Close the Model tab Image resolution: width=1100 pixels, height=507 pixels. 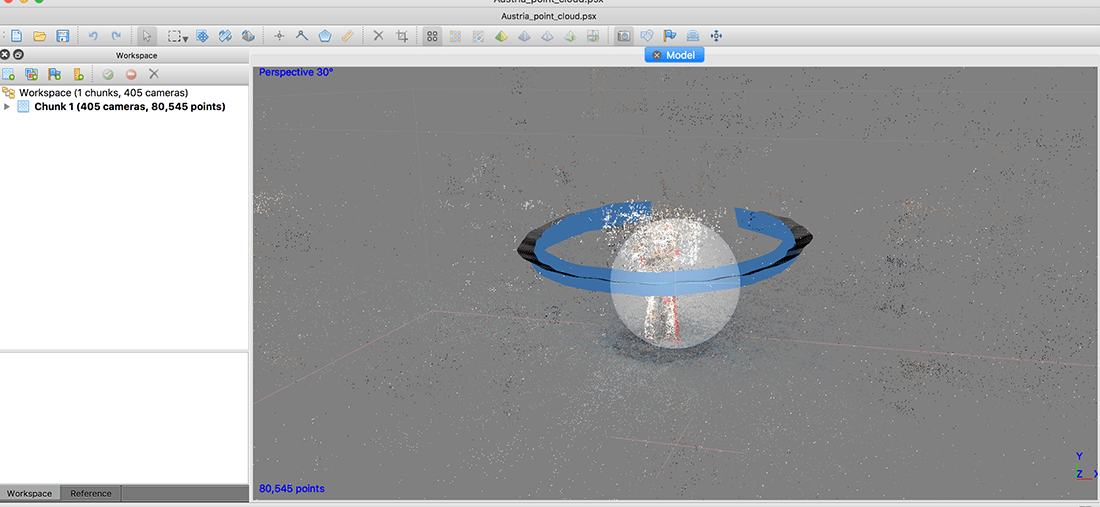point(657,55)
